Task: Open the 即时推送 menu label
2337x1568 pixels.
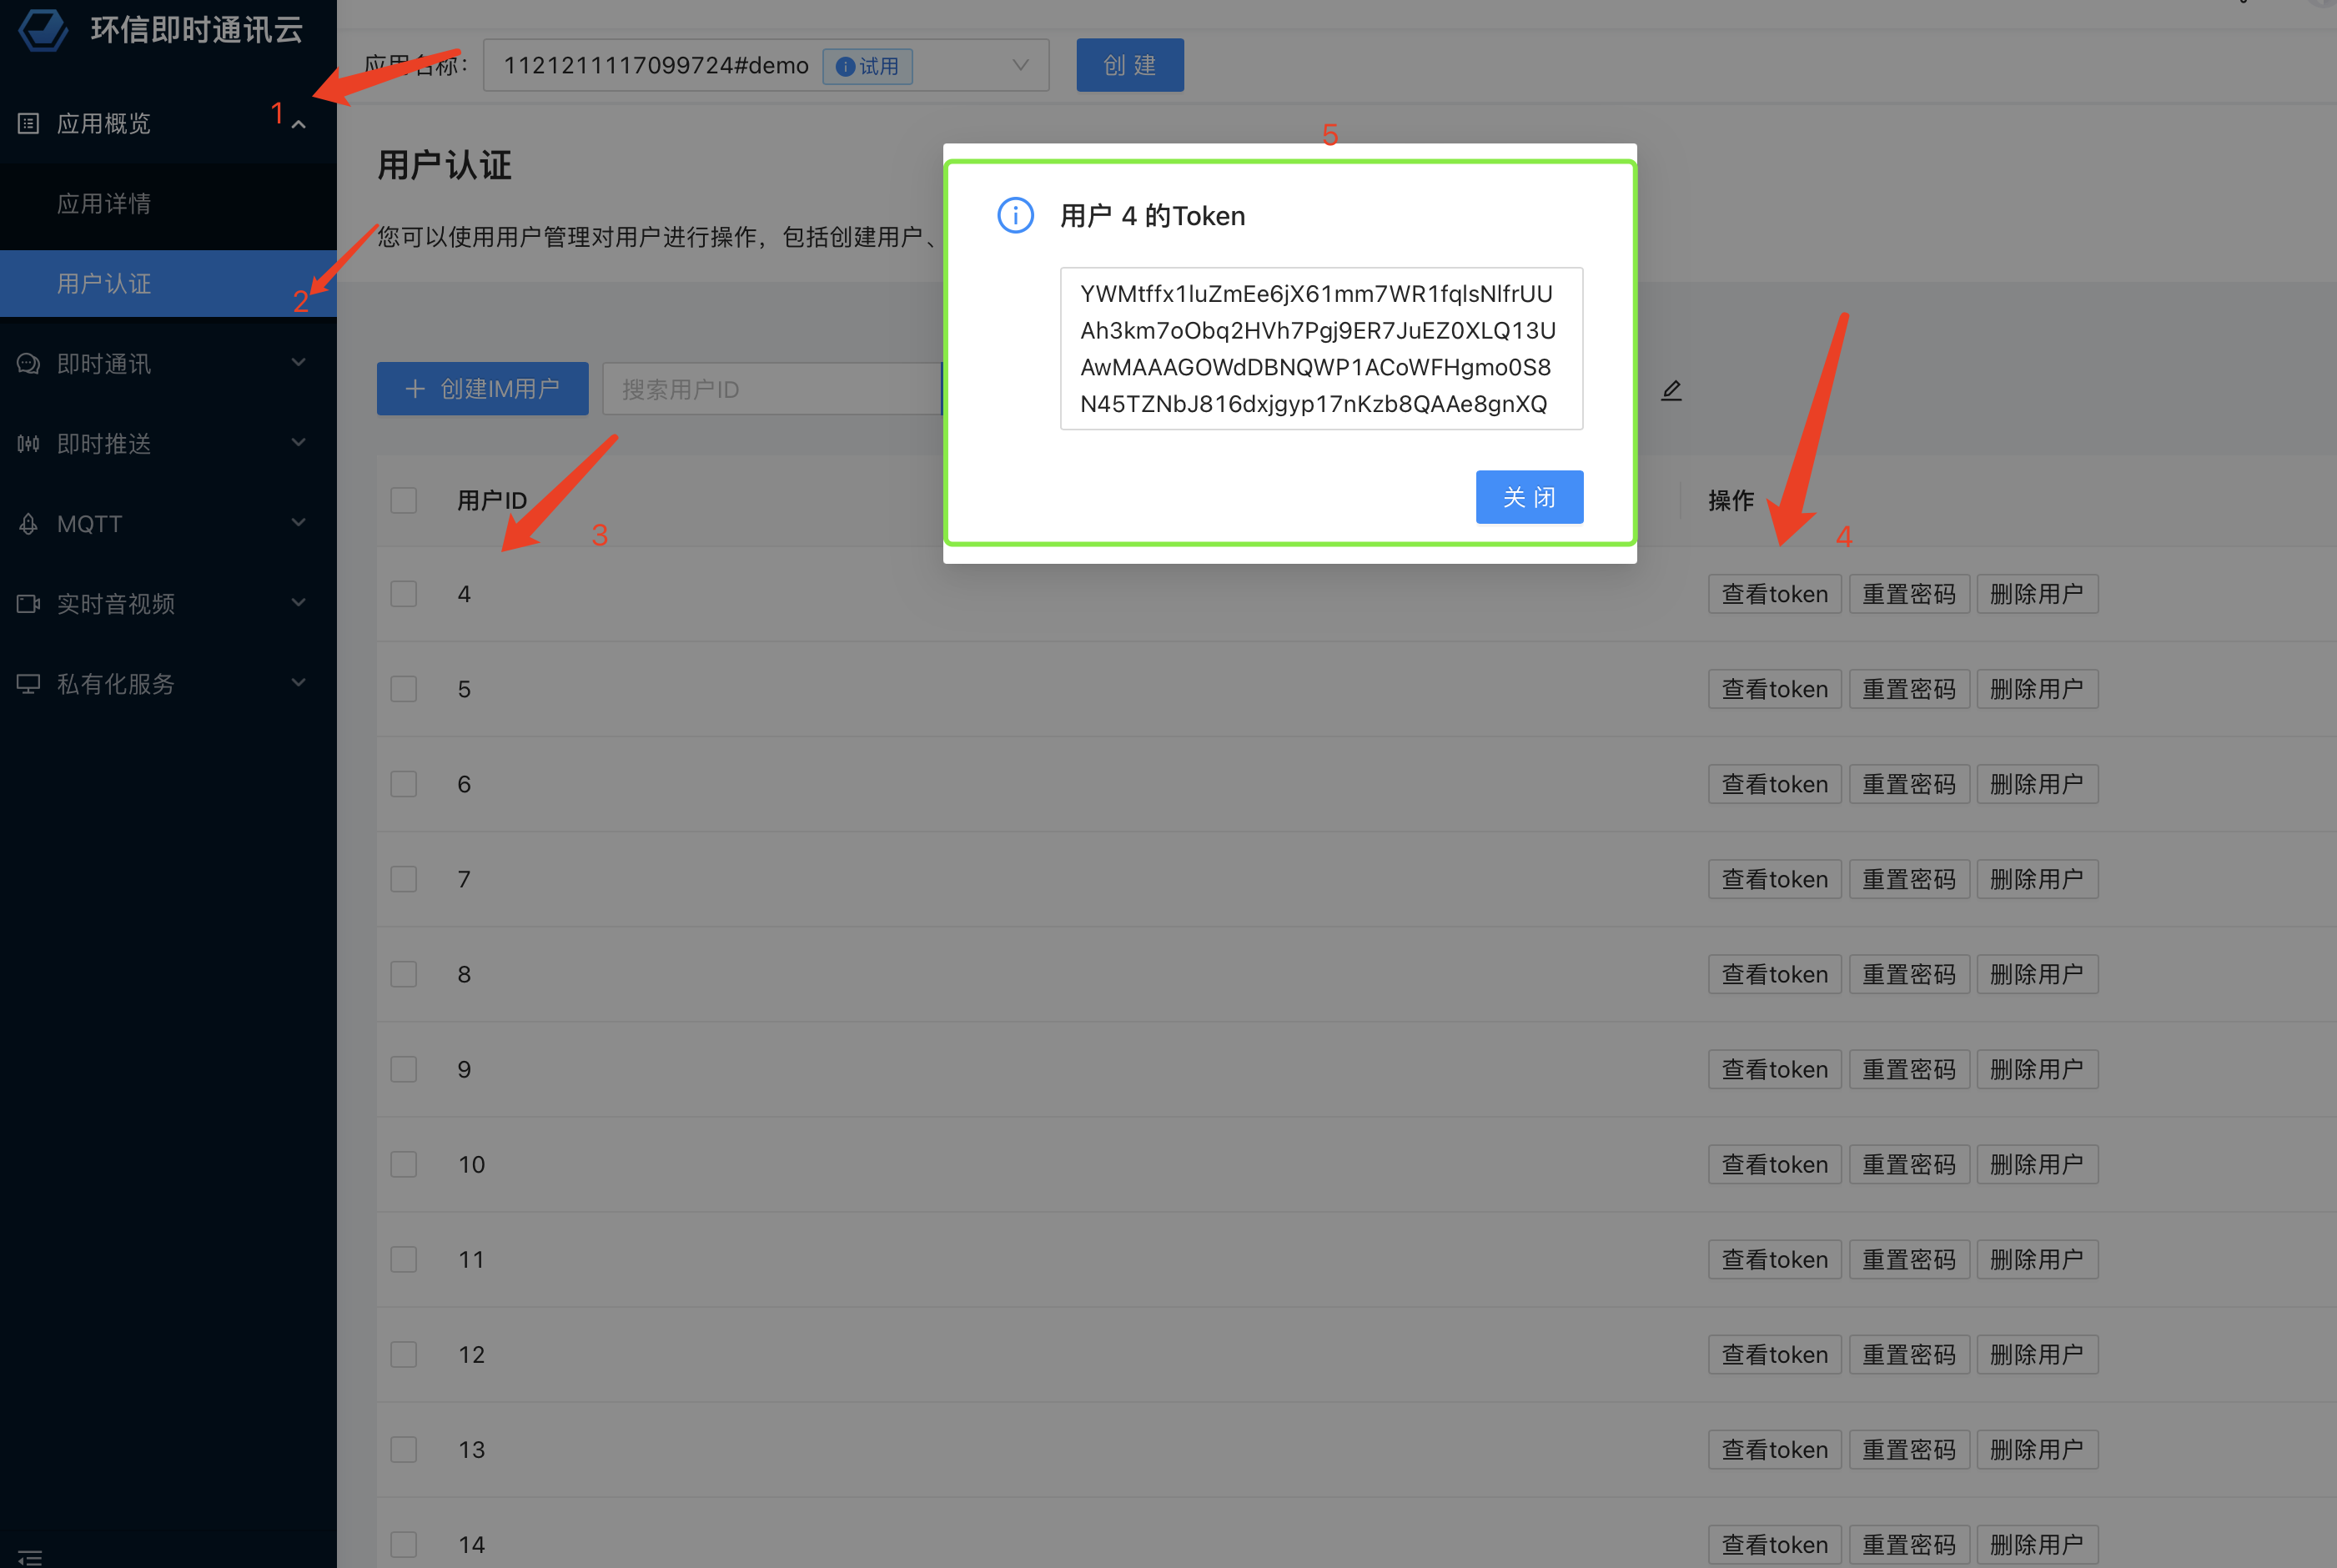Action: click(x=104, y=444)
